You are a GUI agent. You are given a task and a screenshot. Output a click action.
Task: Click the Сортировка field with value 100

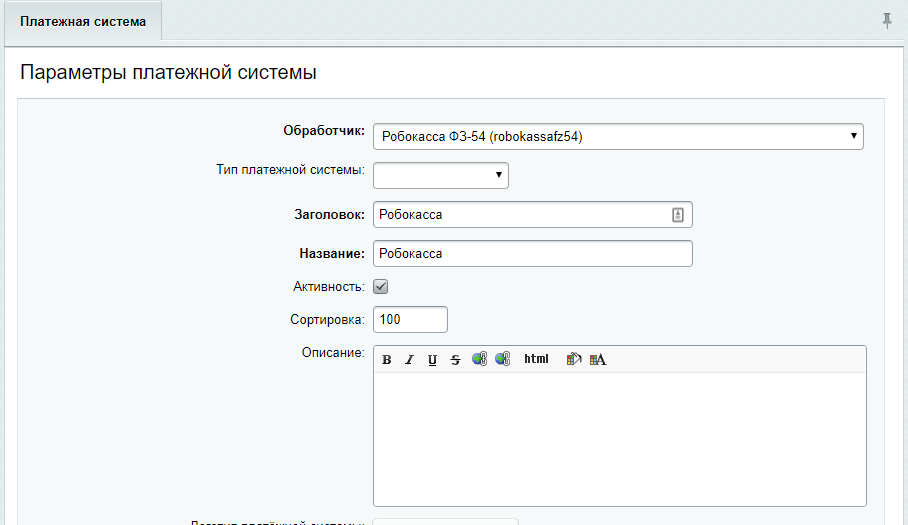point(410,319)
